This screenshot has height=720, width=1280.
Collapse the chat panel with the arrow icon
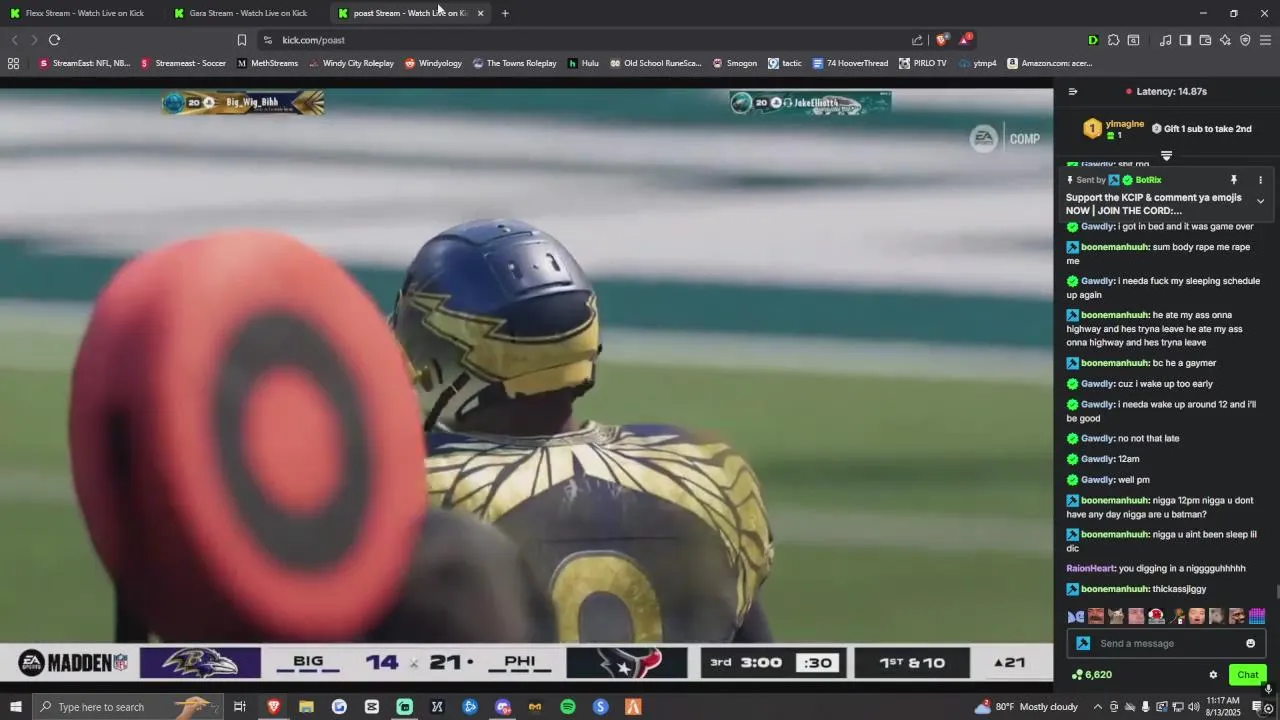[x=1073, y=91]
